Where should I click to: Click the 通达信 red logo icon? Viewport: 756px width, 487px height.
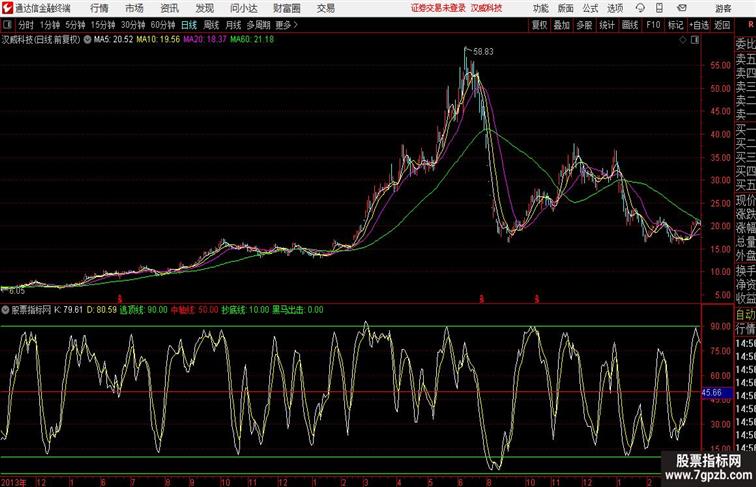tap(7, 8)
